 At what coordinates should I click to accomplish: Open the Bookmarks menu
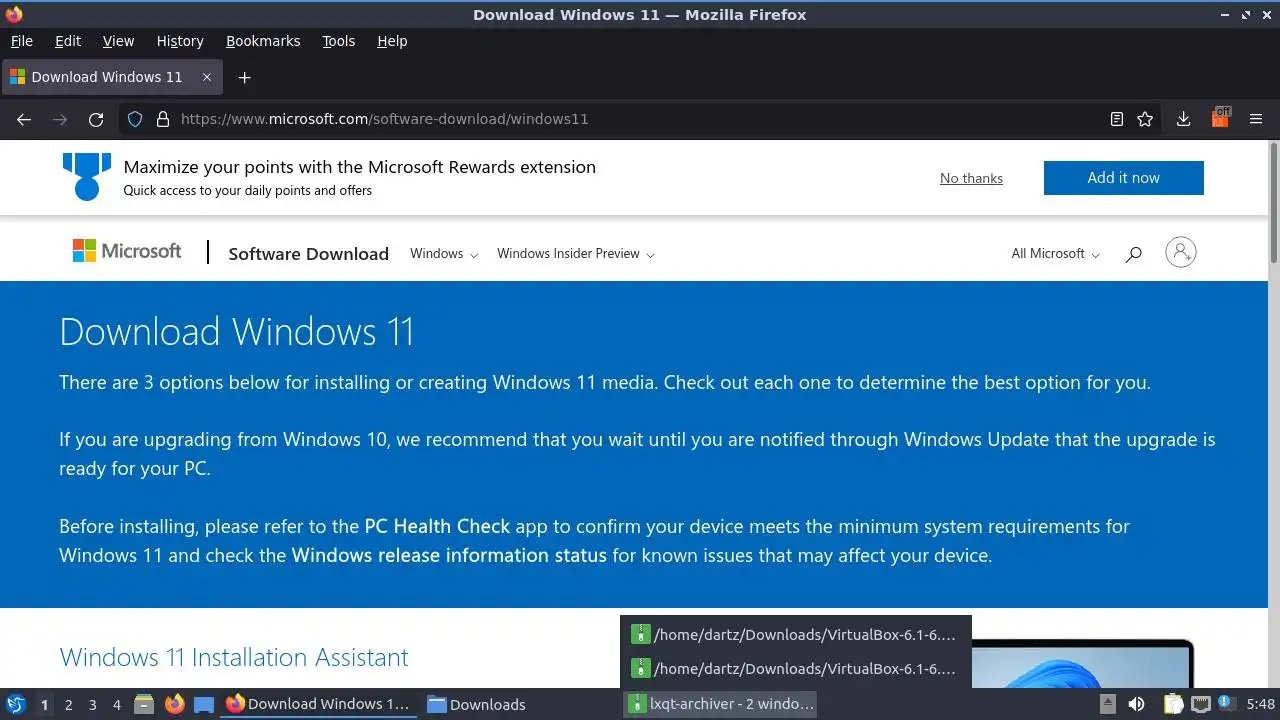[x=263, y=41]
